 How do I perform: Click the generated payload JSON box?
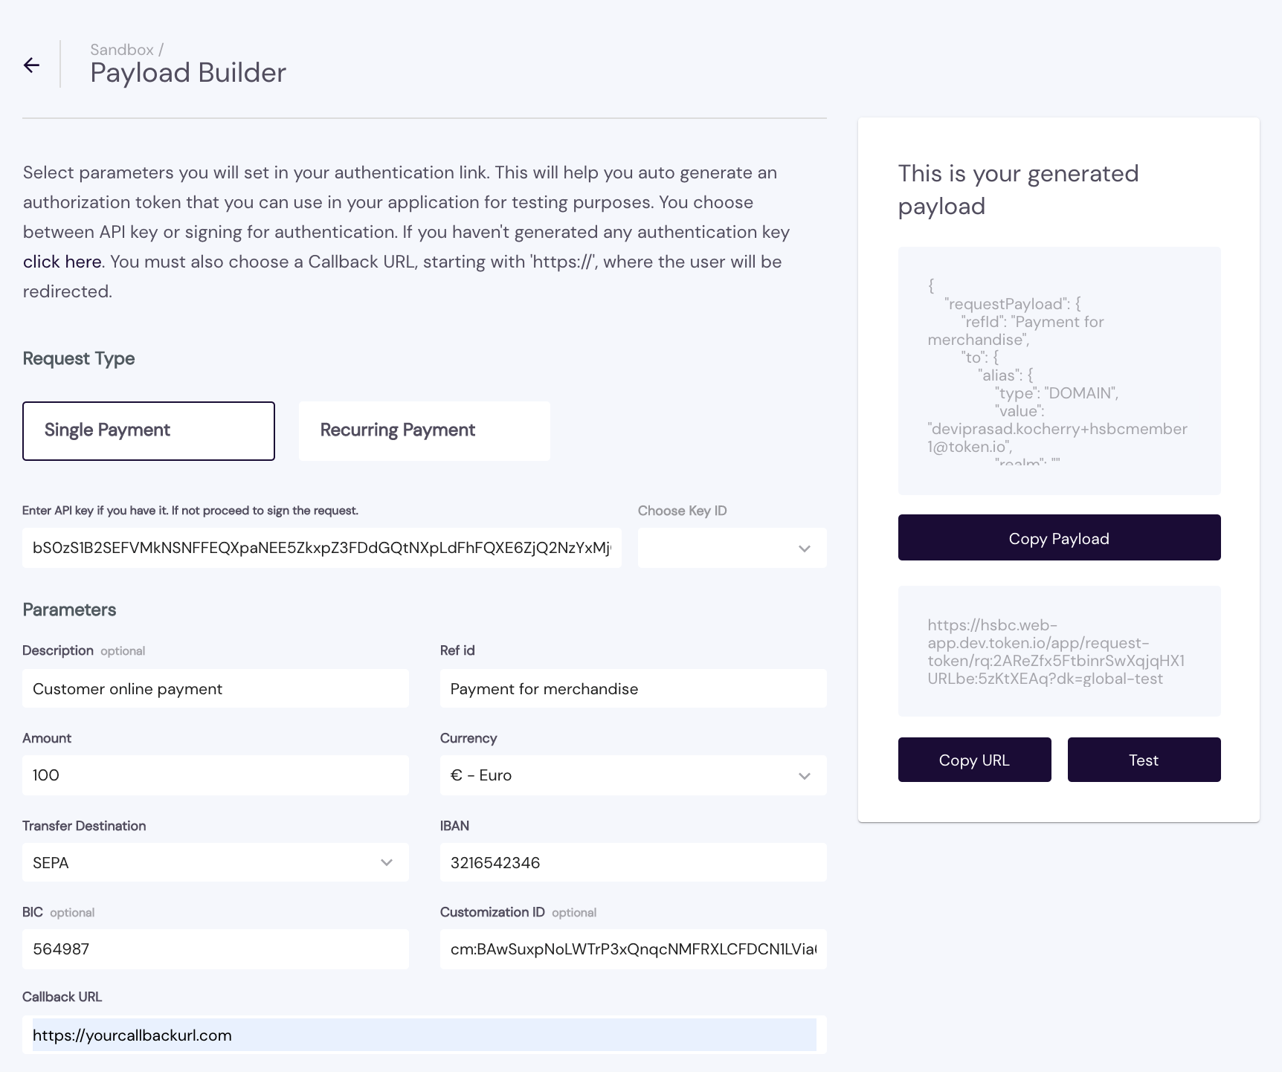click(x=1058, y=371)
